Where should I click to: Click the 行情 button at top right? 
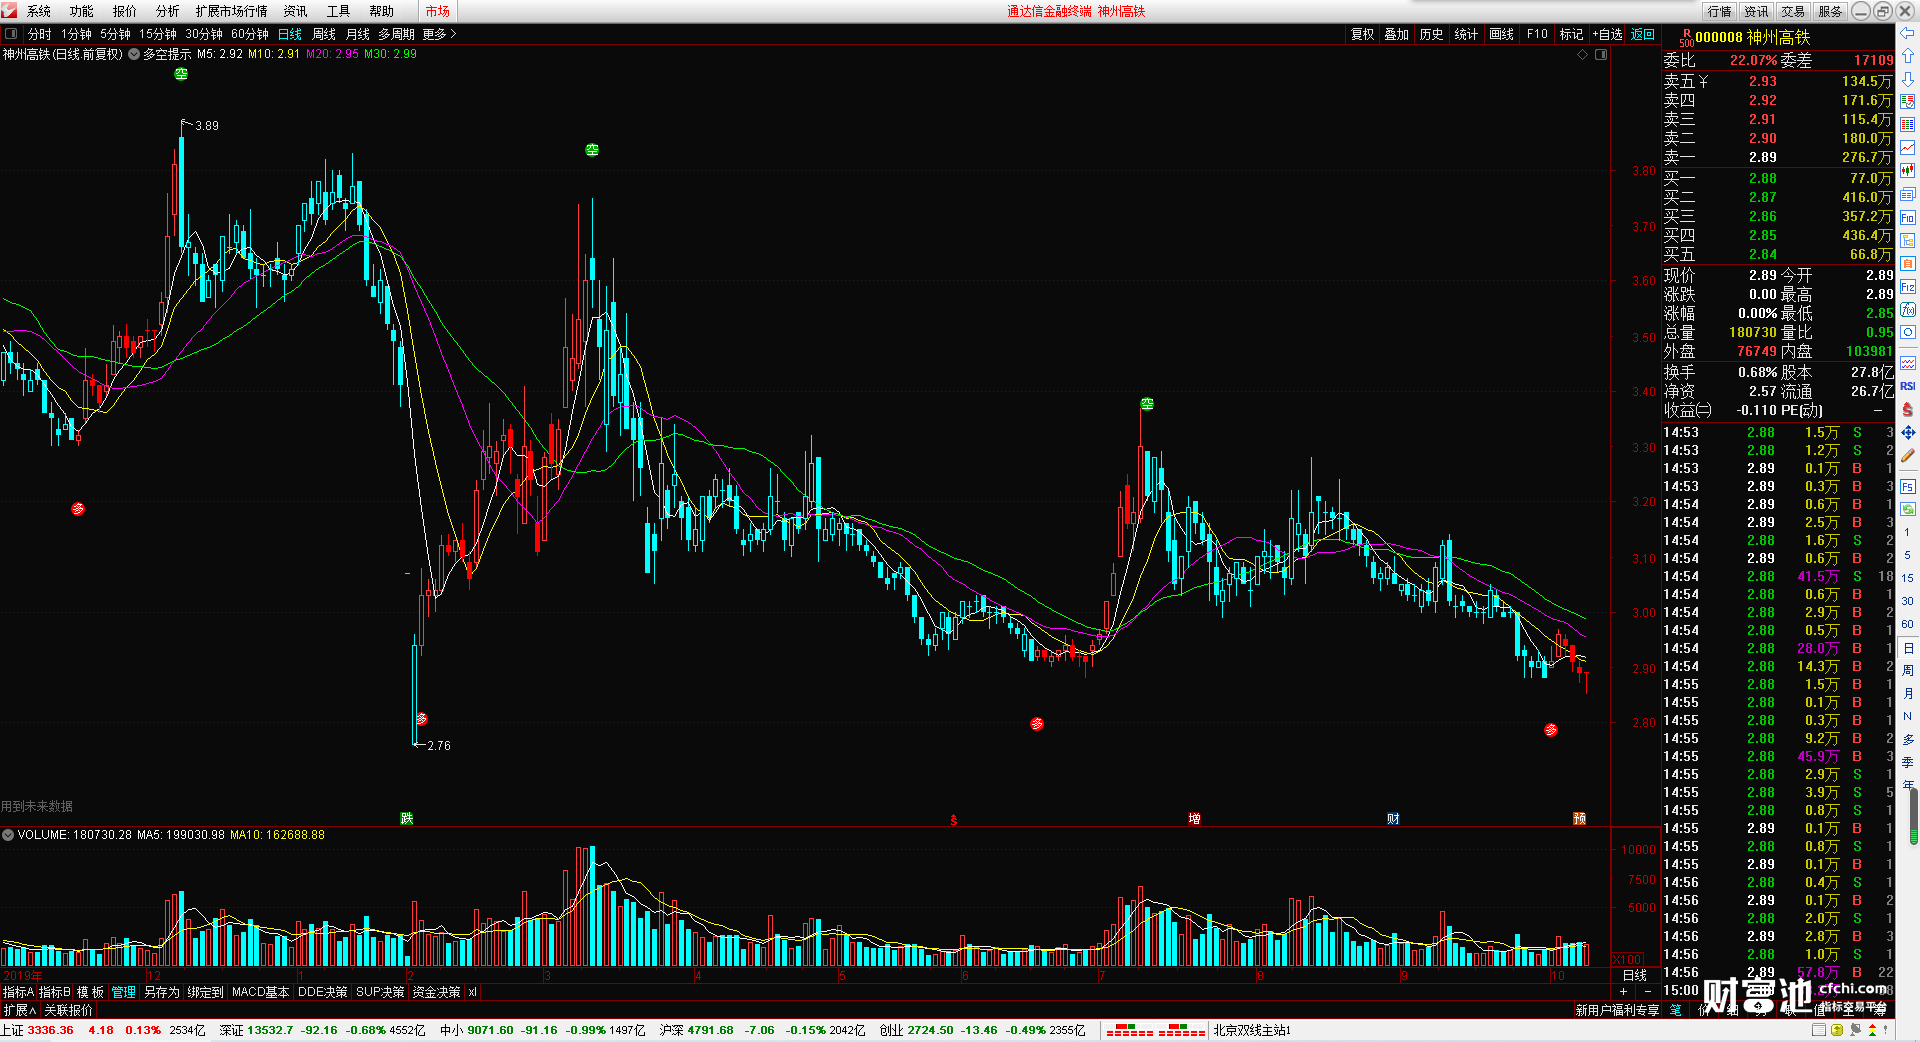pos(1719,11)
